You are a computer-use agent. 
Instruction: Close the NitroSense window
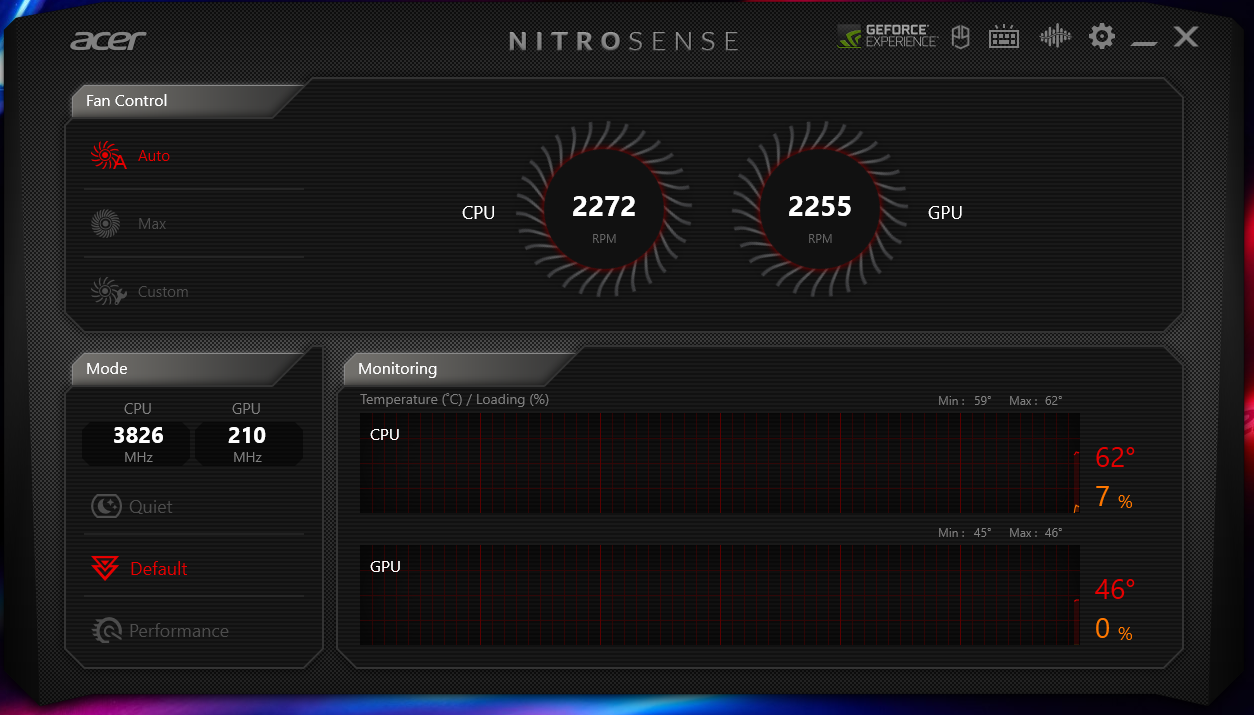[x=1186, y=37]
